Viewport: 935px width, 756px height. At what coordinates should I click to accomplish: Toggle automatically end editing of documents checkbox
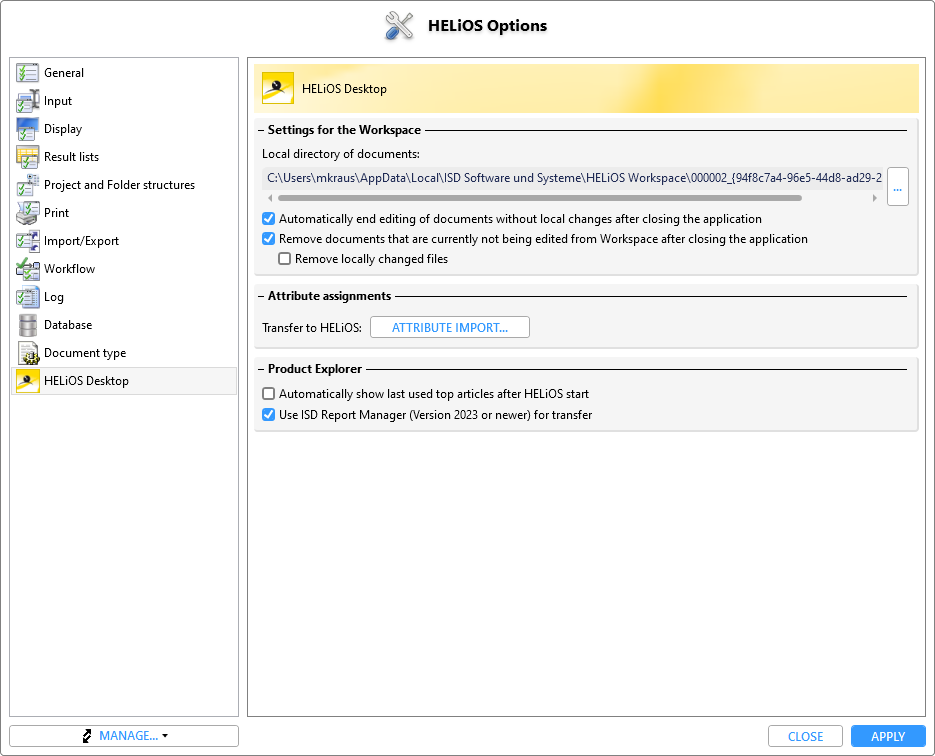click(x=269, y=219)
